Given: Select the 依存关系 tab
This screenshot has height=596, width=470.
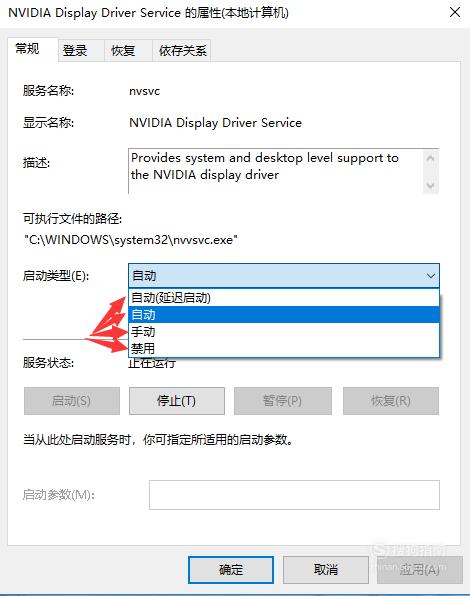Looking at the screenshot, I should point(182,51).
